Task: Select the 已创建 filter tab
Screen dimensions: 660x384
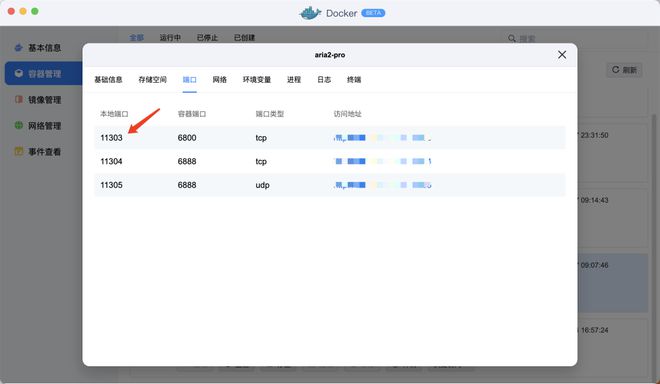Action: click(x=245, y=37)
